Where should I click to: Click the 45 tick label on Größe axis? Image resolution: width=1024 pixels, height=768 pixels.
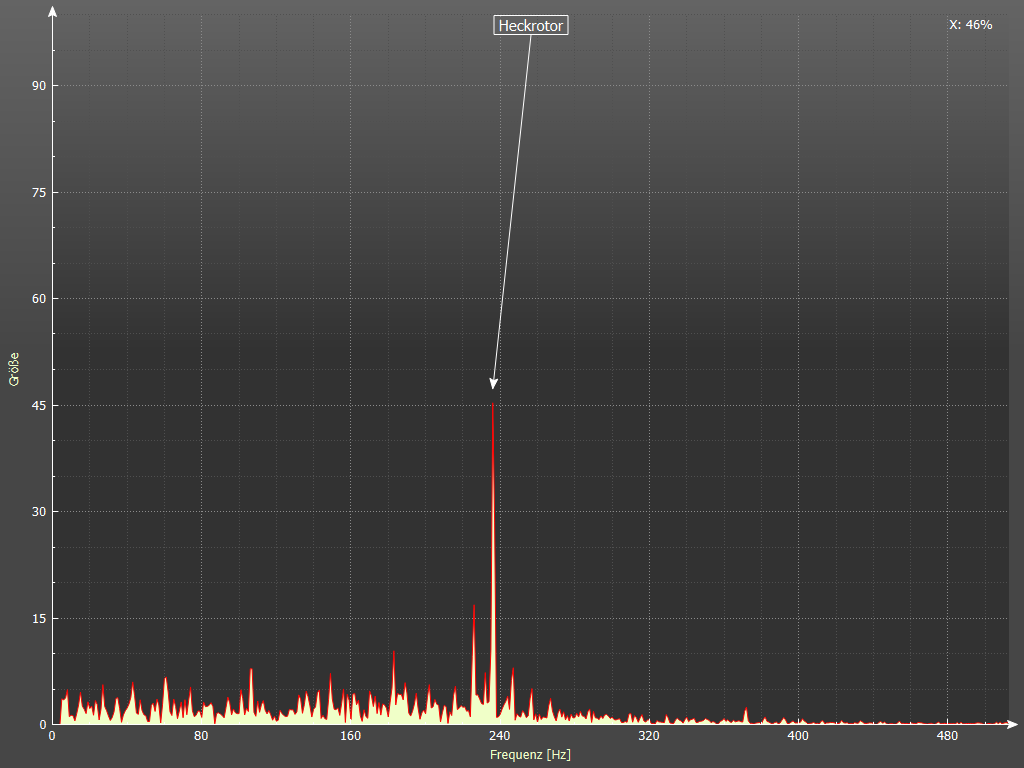click(x=39, y=405)
